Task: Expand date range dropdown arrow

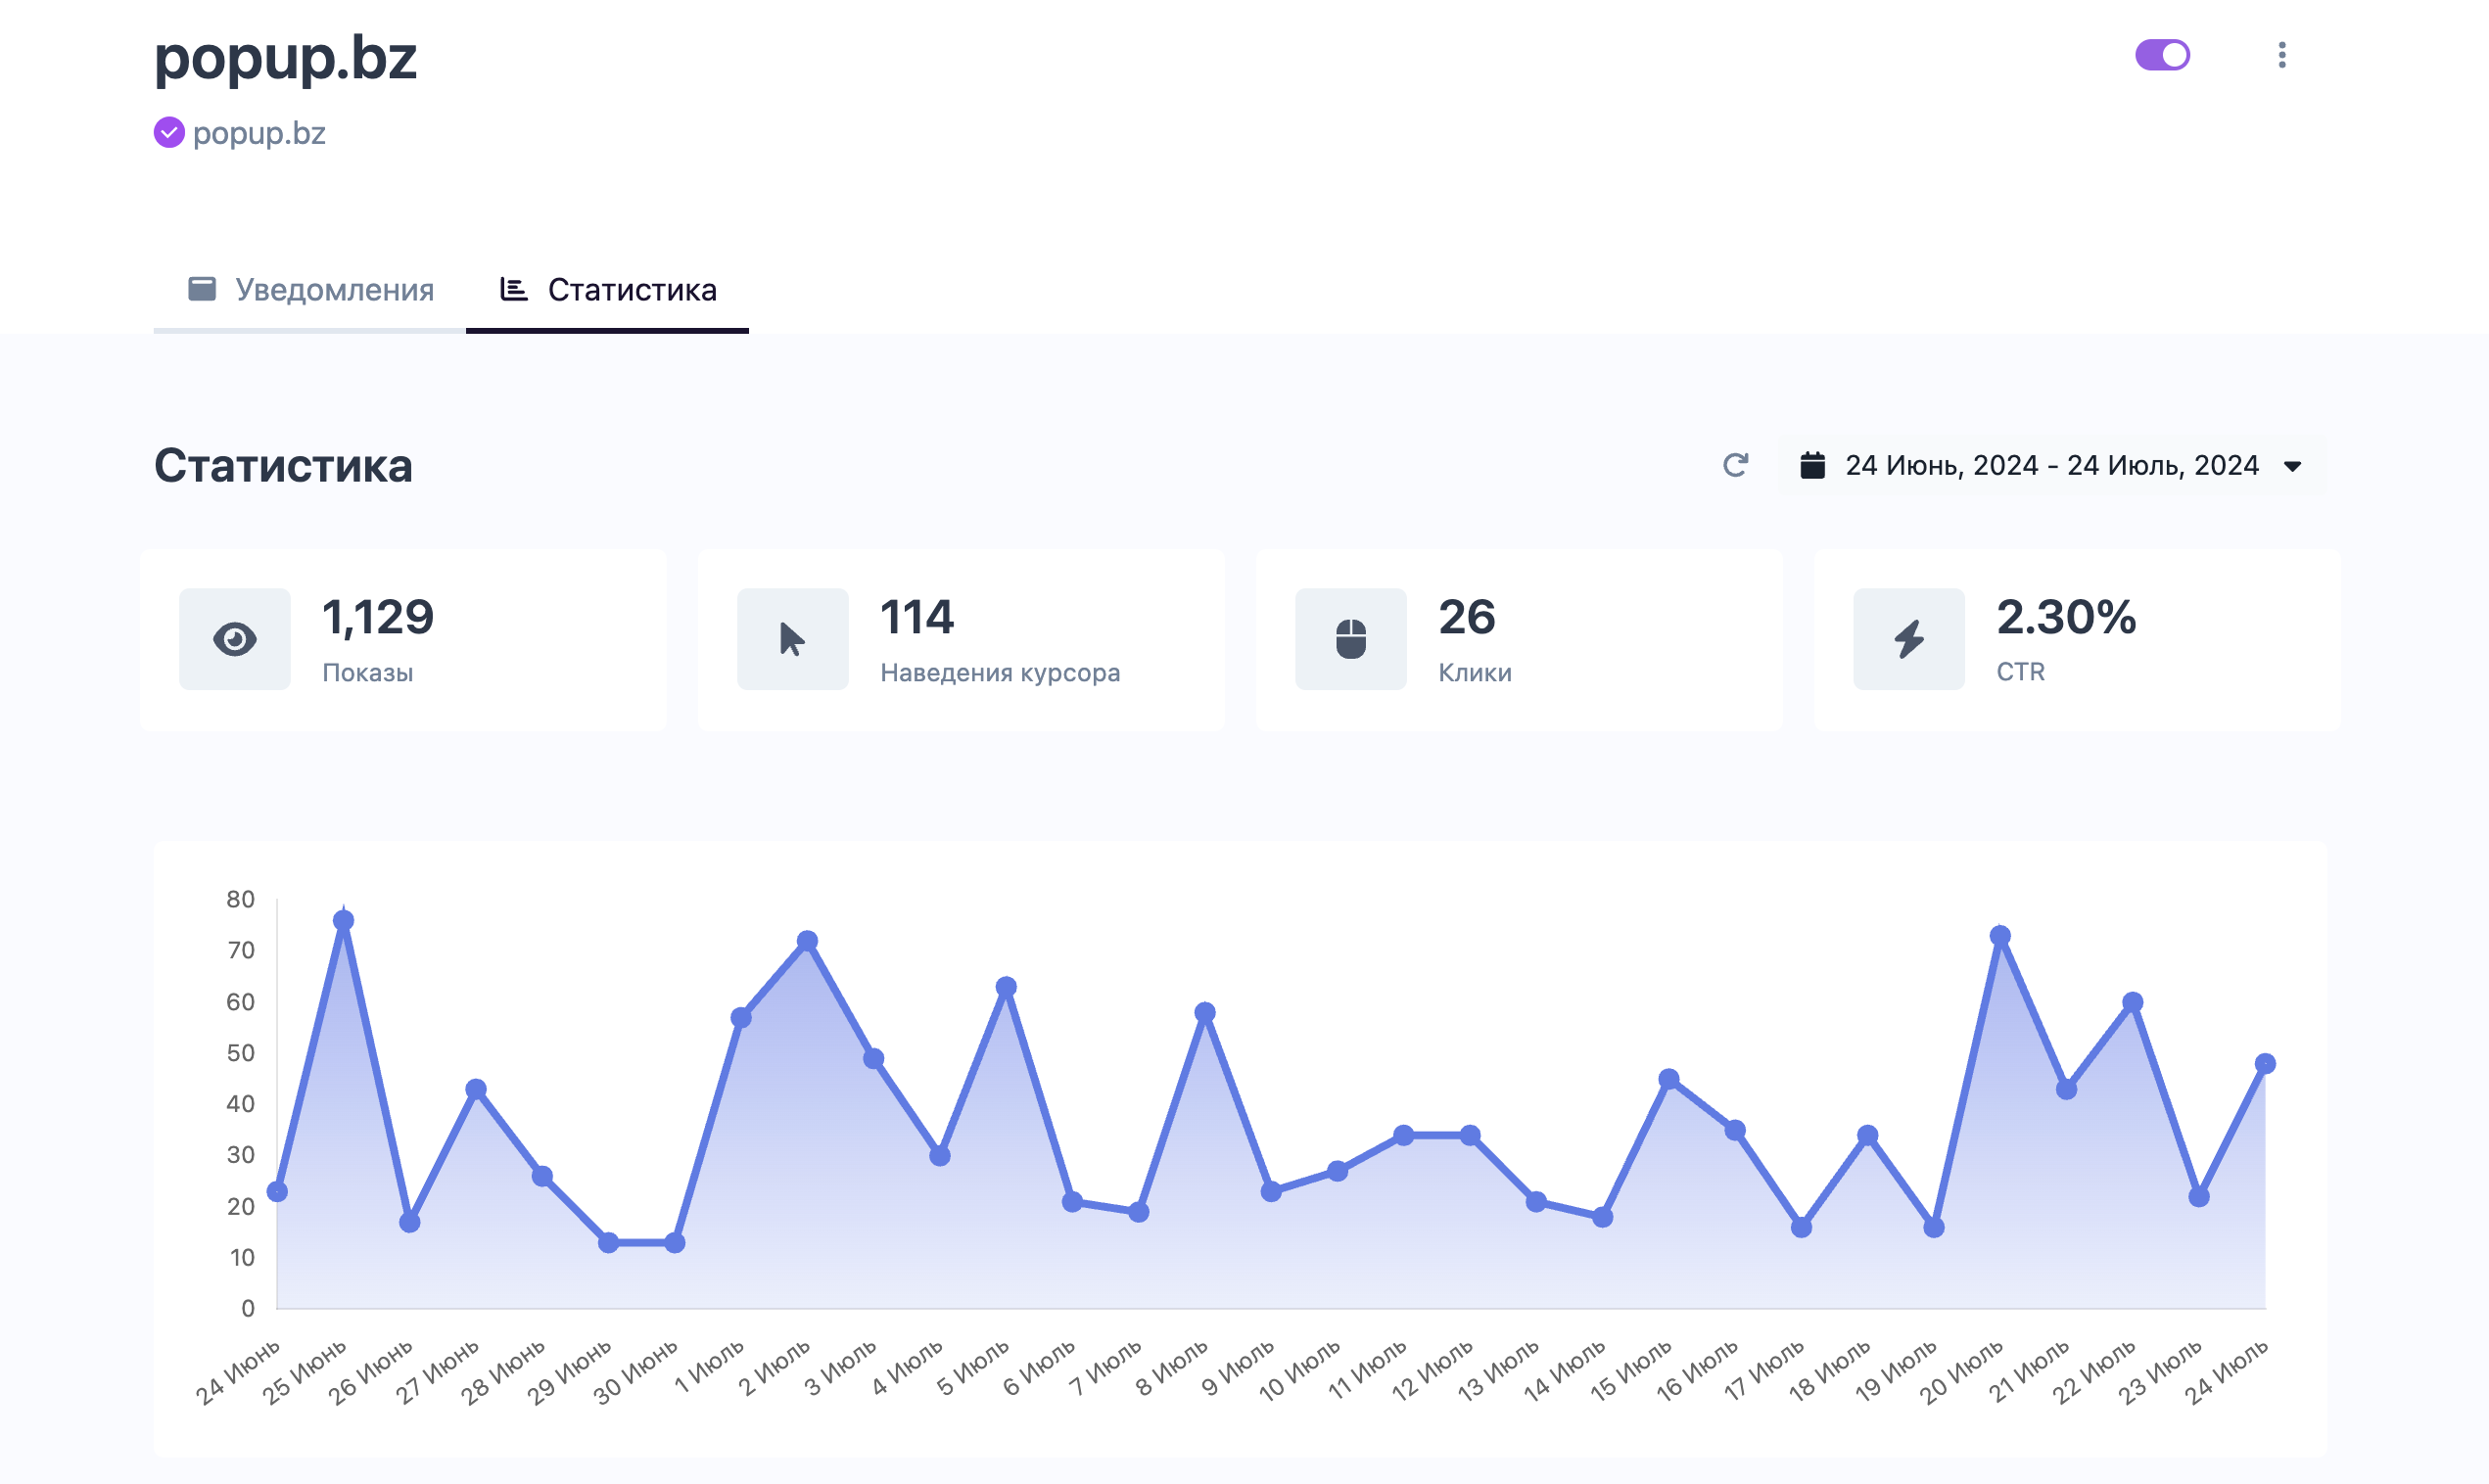Action: [2293, 467]
